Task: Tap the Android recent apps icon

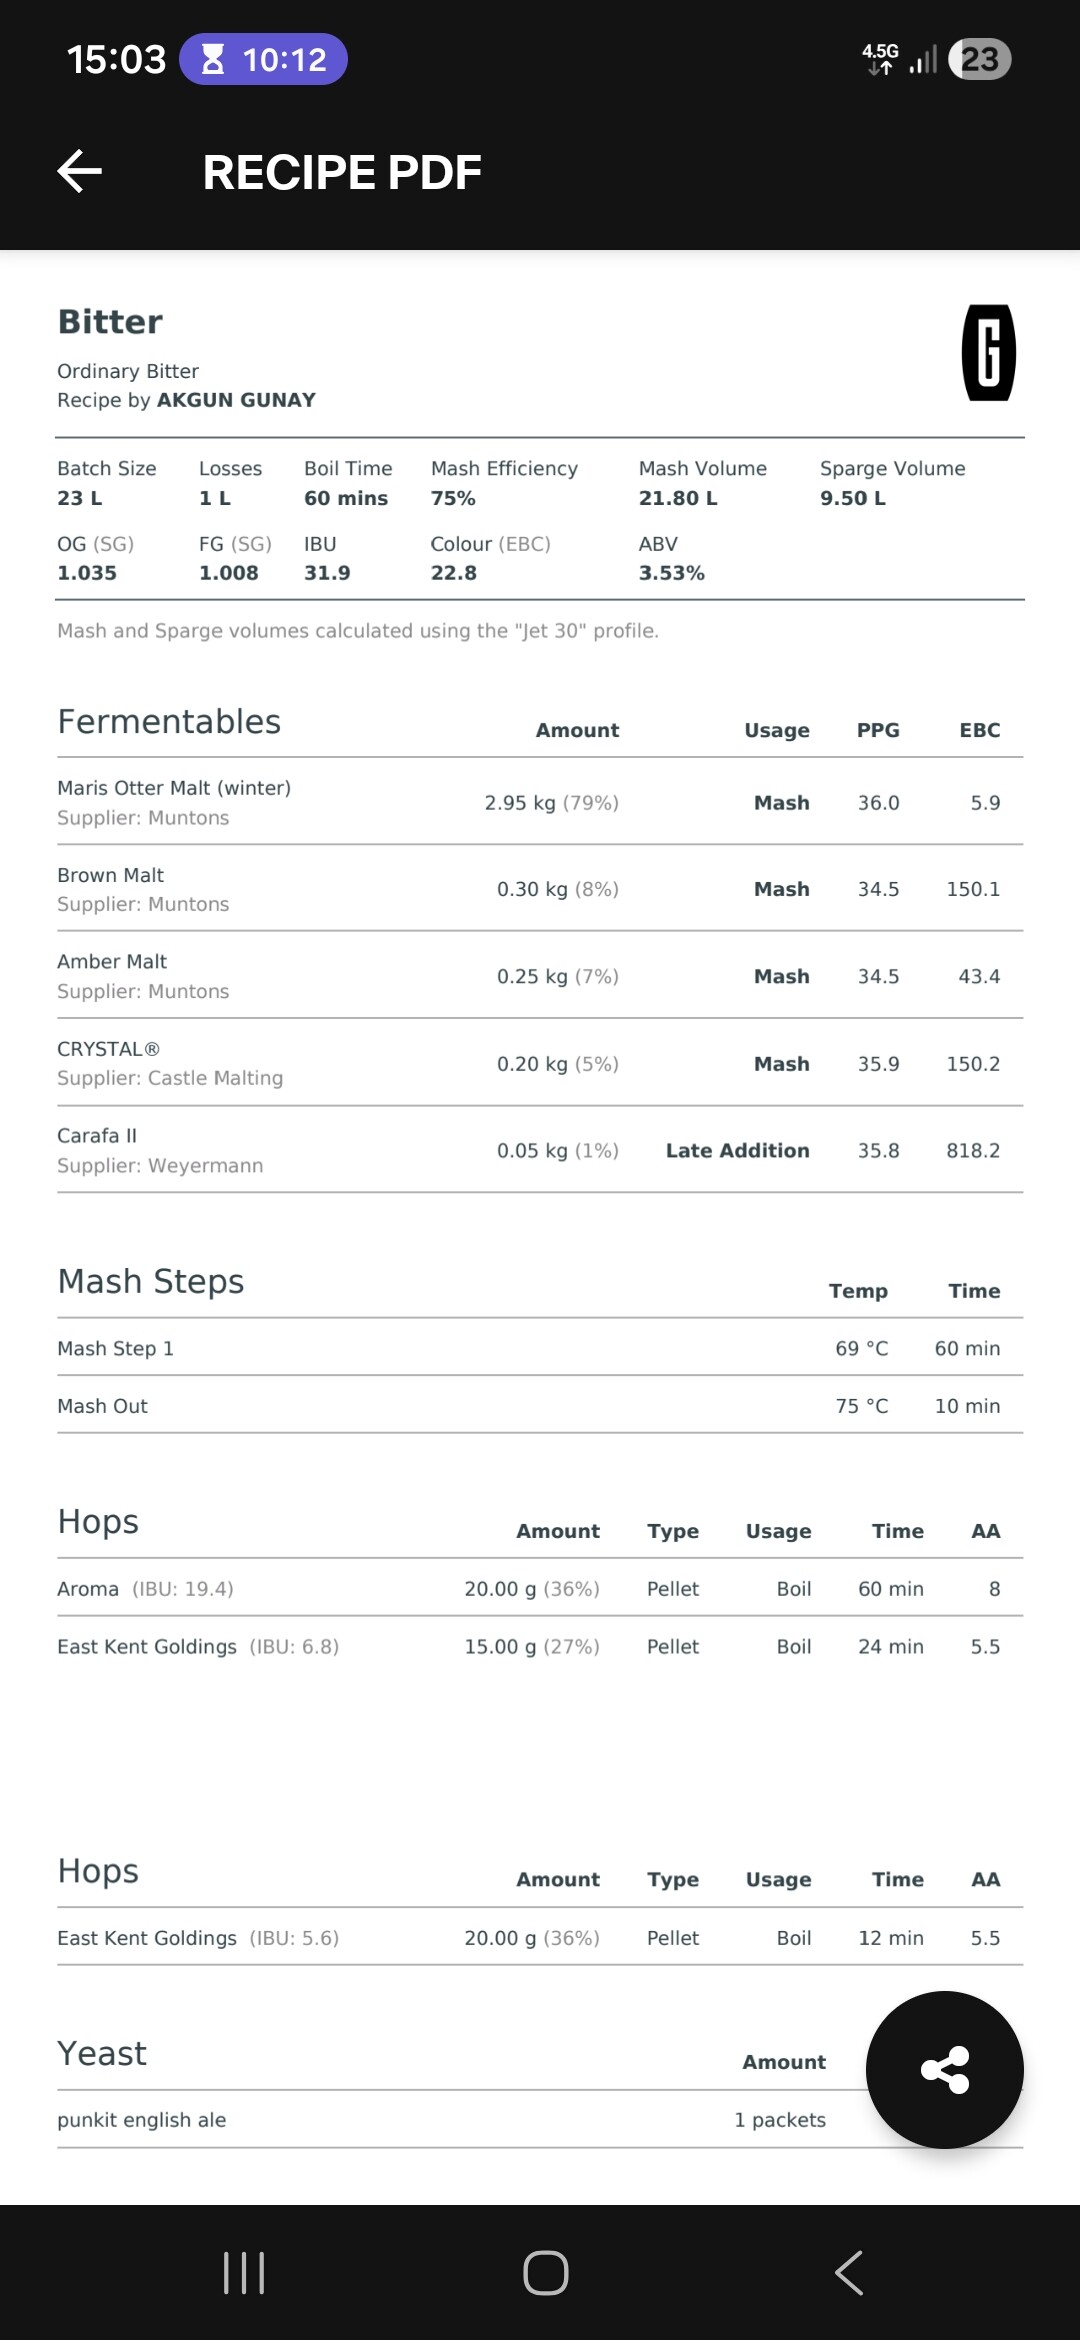Action: coord(244,2272)
